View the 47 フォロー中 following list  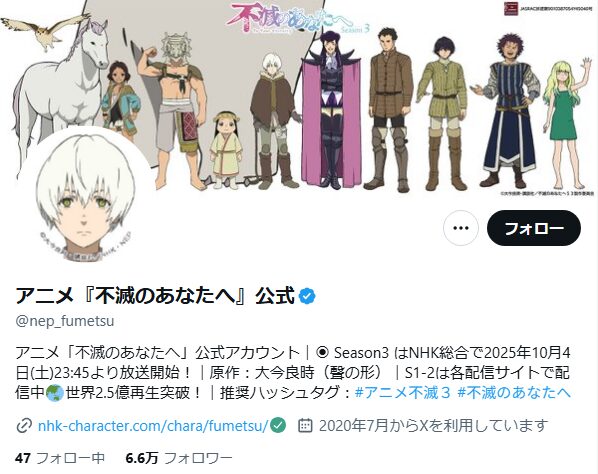(x=60, y=458)
